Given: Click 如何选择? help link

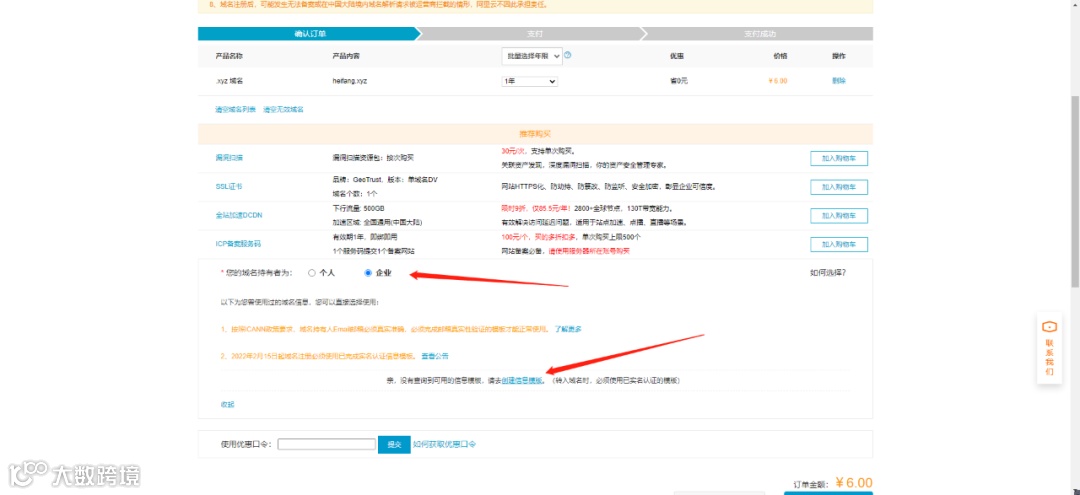Looking at the screenshot, I should point(828,273).
